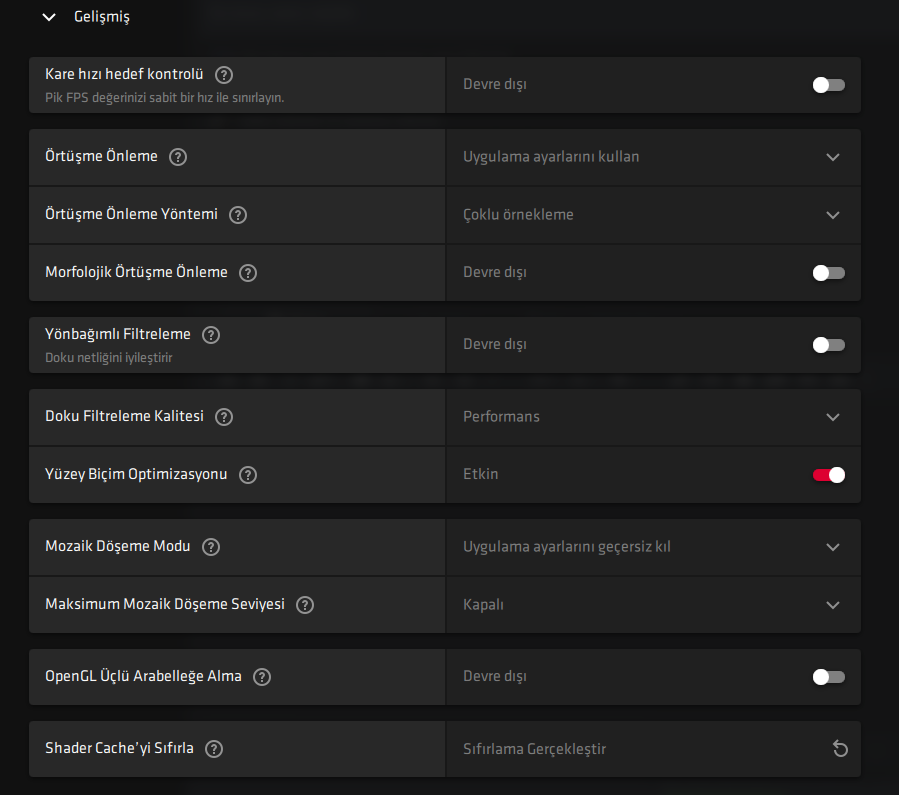Click reset icon for Shader Cache'yi Sıfırla
The width and height of the screenshot is (899, 795).
tap(840, 749)
